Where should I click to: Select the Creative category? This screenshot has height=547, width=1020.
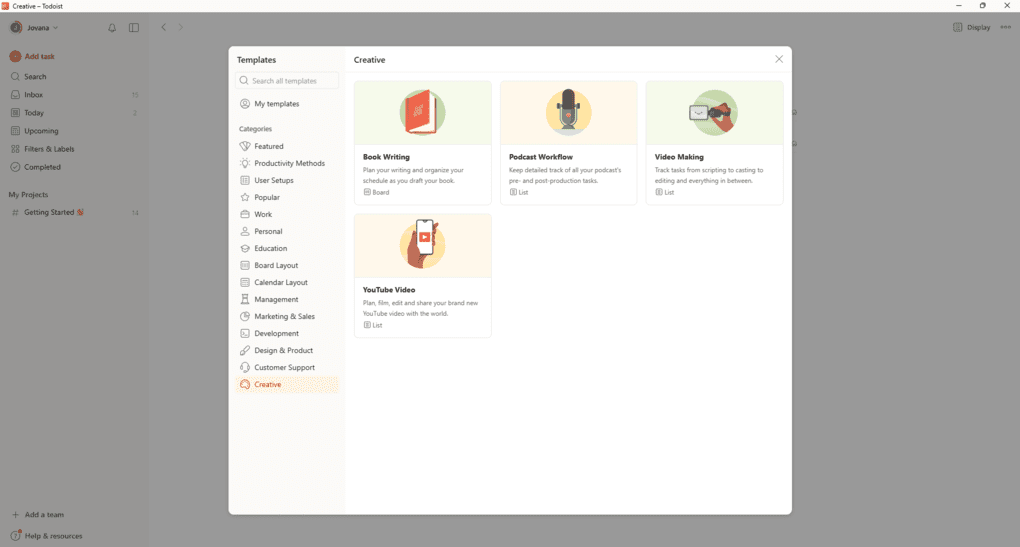(x=287, y=384)
